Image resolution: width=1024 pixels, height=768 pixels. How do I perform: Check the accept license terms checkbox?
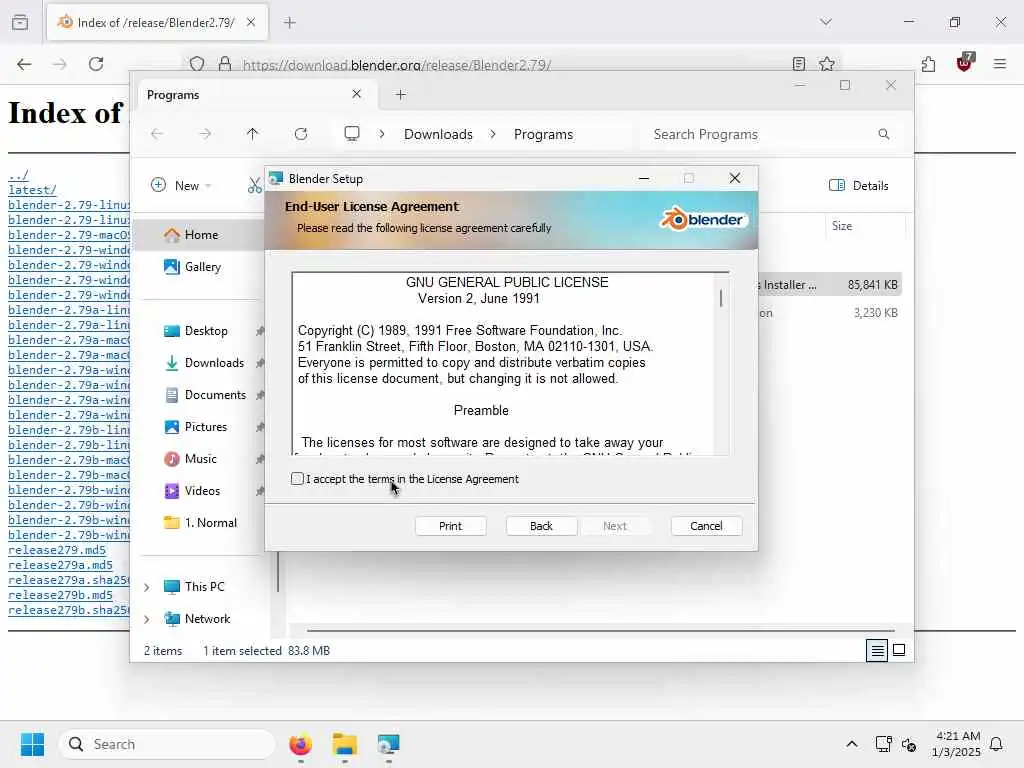297,479
